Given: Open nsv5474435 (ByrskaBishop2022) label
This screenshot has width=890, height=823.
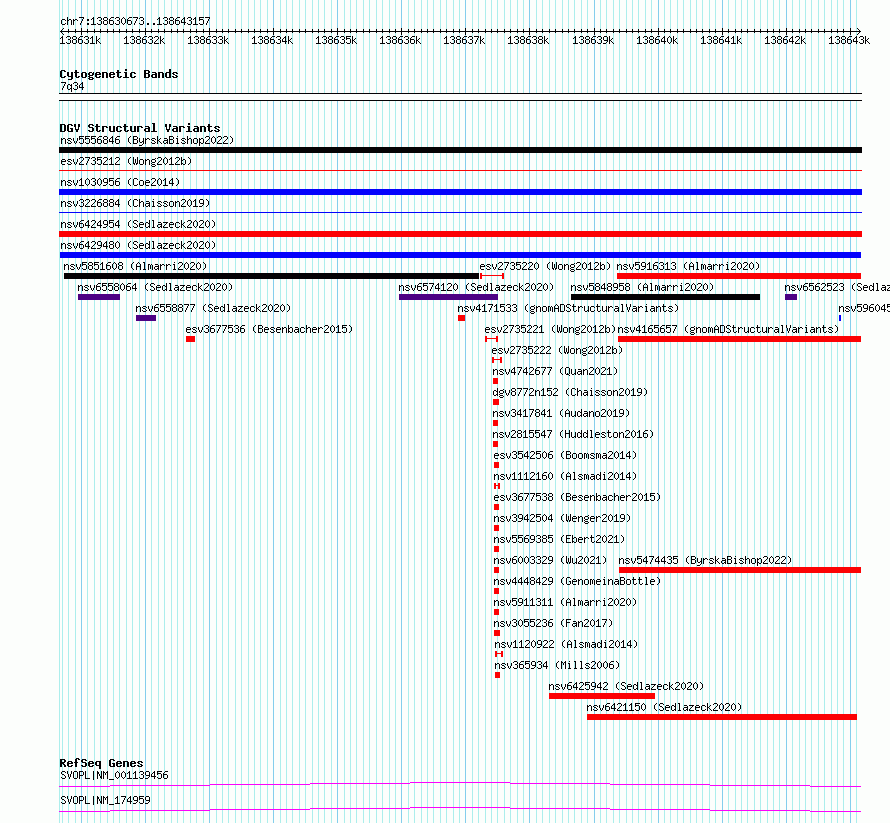Looking at the screenshot, I should coord(705,560).
